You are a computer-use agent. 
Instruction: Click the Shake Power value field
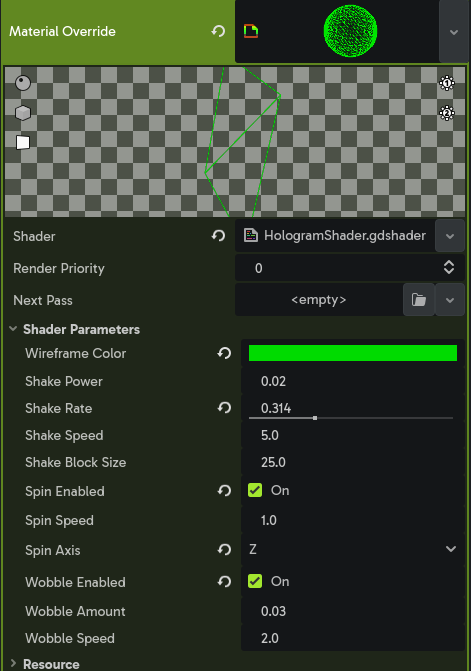click(353, 381)
